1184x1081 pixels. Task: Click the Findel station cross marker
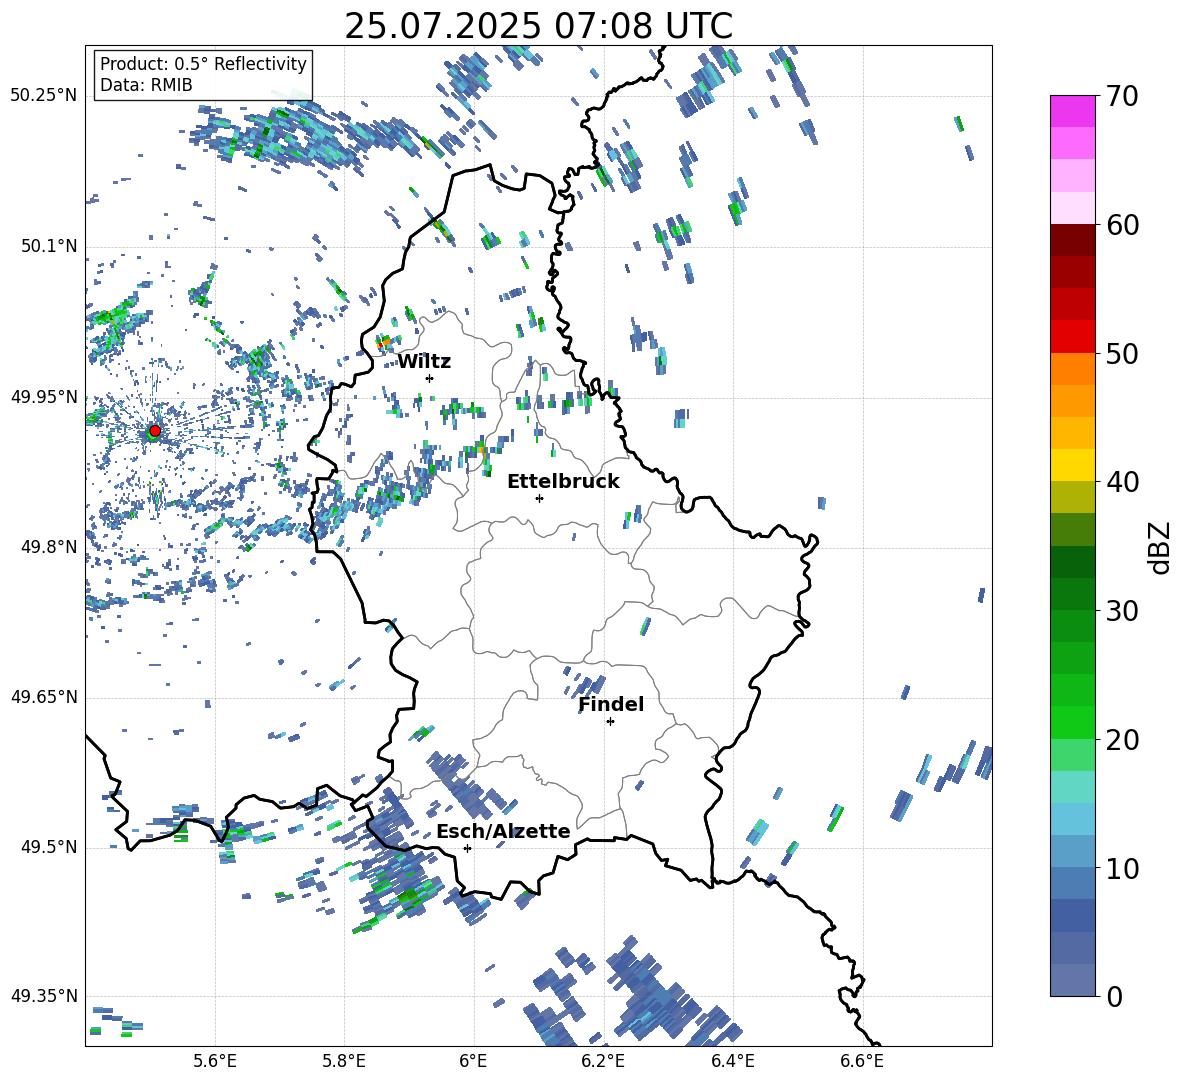(610, 722)
